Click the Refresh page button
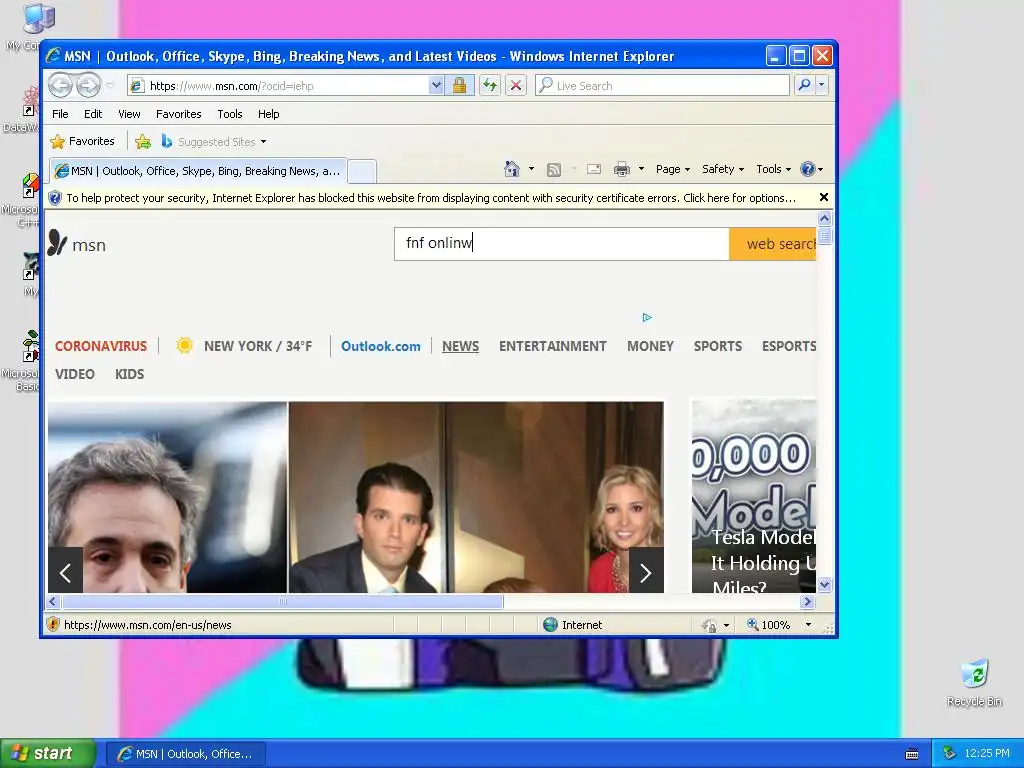Screen dimensions: 1024x768 490,86
